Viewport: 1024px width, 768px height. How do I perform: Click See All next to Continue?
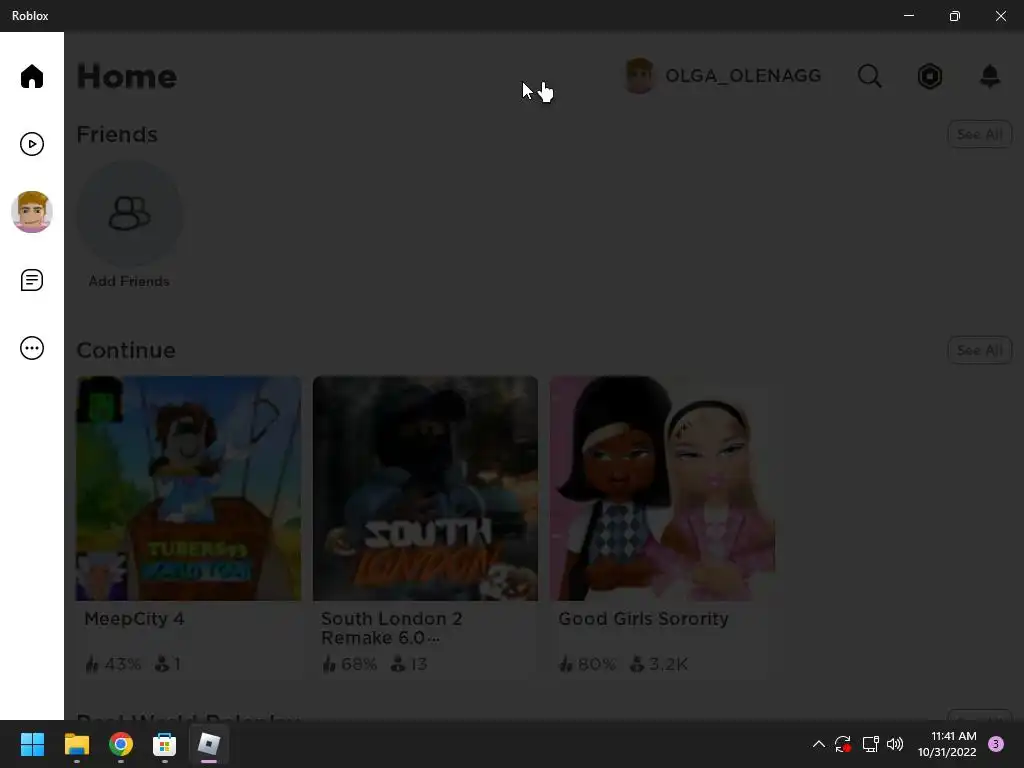[x=980, y=350]
